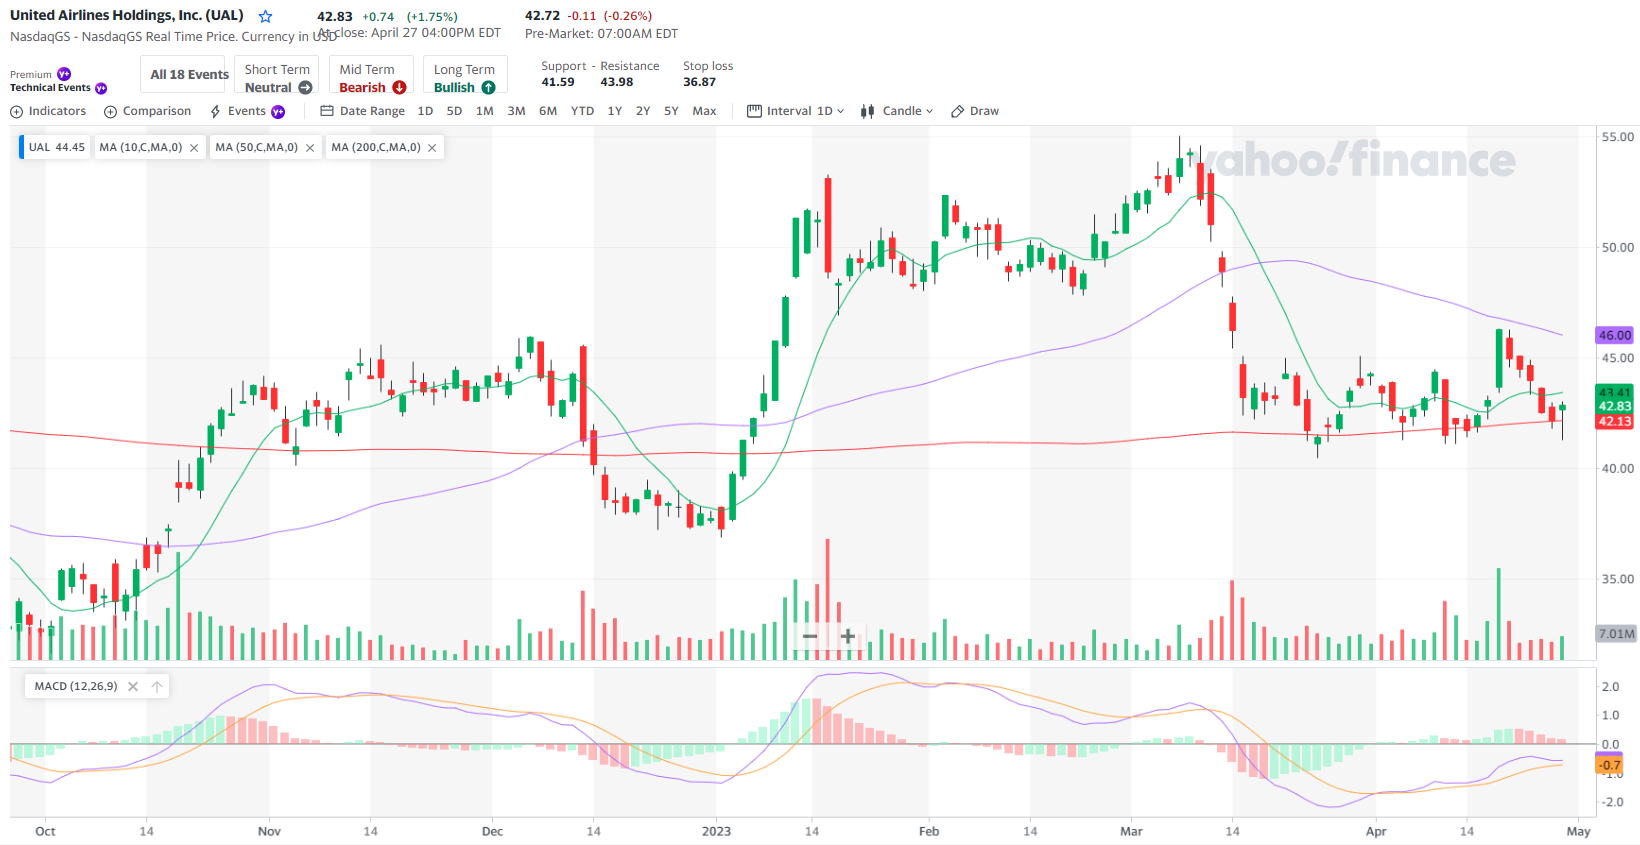This screenshot has height=845, width=1640.
Task: Click the Candle chart type icon
Action: 867,111
